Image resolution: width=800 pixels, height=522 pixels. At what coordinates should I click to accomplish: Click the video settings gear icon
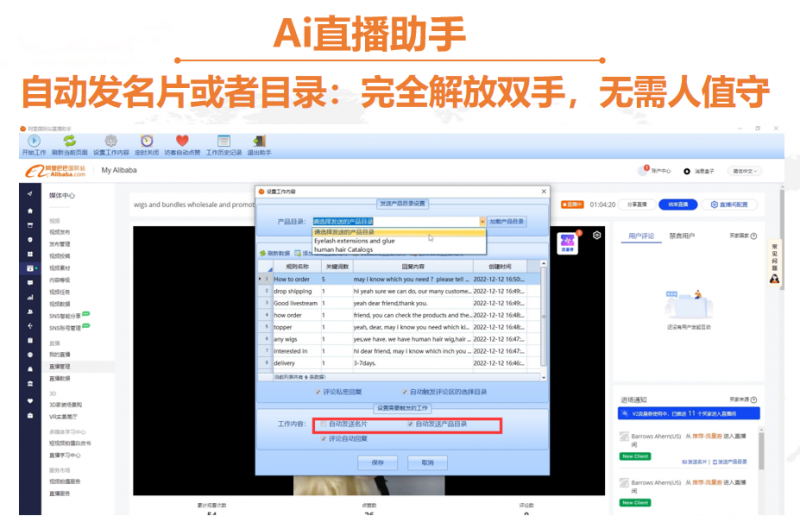596,235
